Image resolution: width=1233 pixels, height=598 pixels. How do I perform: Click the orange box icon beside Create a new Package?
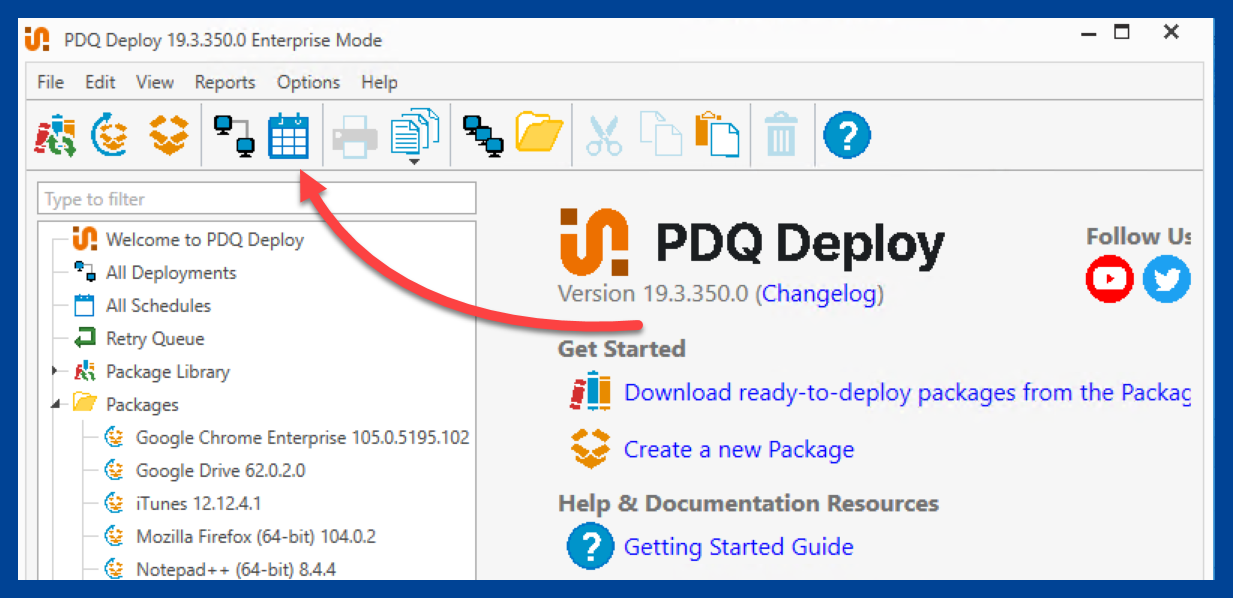pos(590,449)
